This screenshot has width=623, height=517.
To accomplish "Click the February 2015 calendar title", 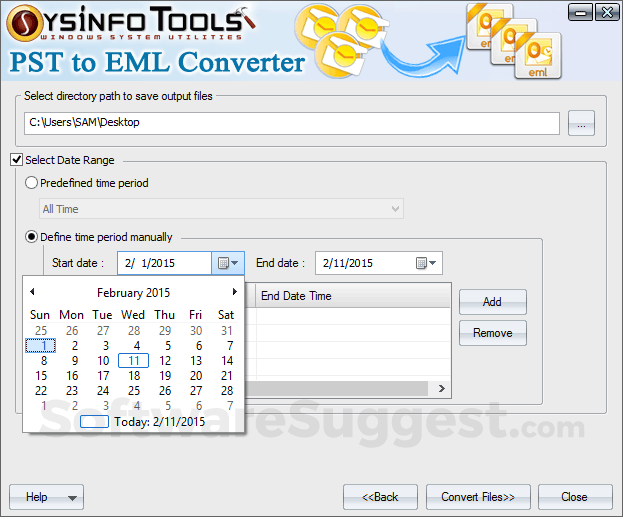I will (x=134, y=293).
